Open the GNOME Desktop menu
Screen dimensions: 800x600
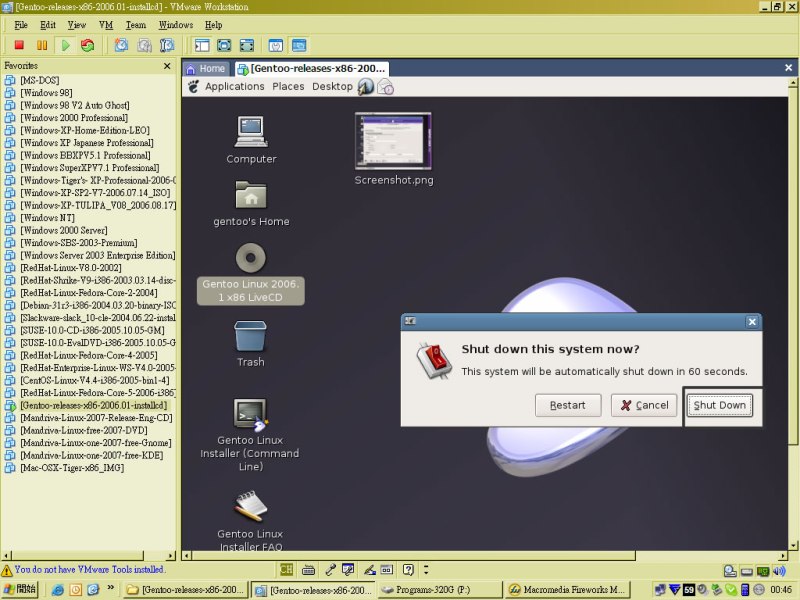332,86
